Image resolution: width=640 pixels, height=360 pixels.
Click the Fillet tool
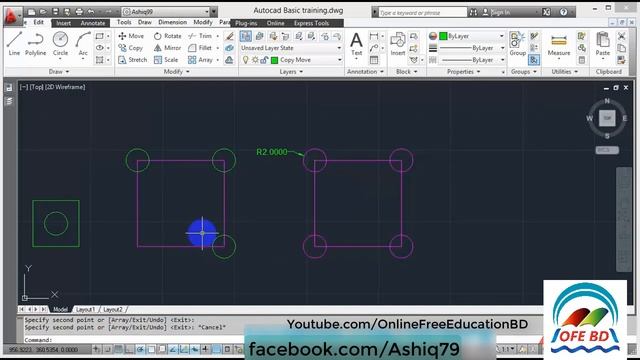tap(200, 48)
